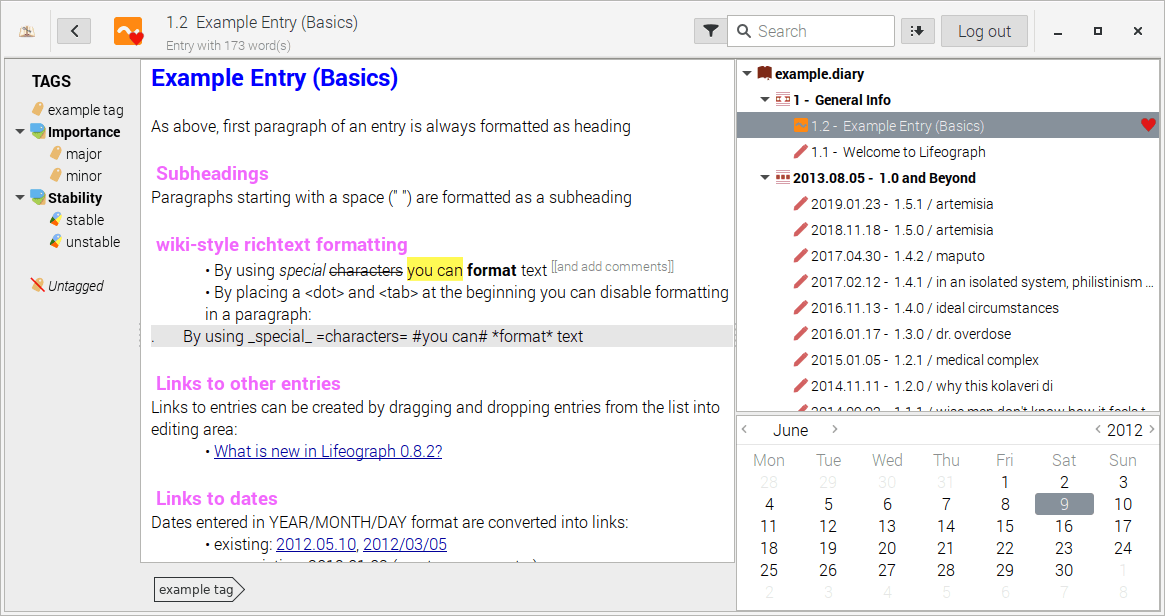Open entry 2018.11.18 - 1.5.0 / artemisia

947,230
